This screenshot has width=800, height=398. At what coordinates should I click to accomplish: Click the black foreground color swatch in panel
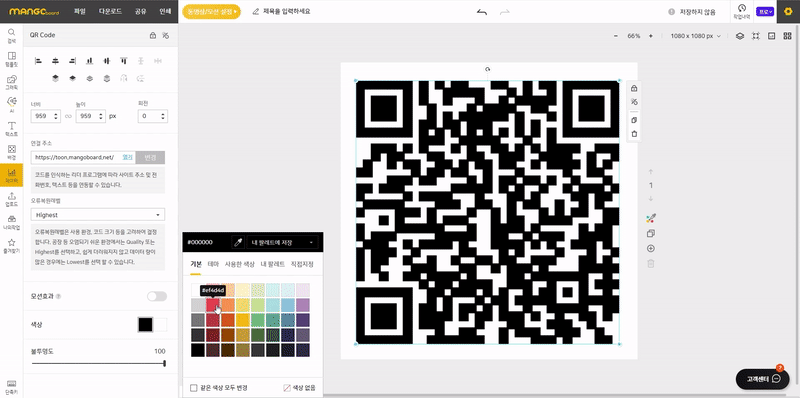[x=145, y=325]
